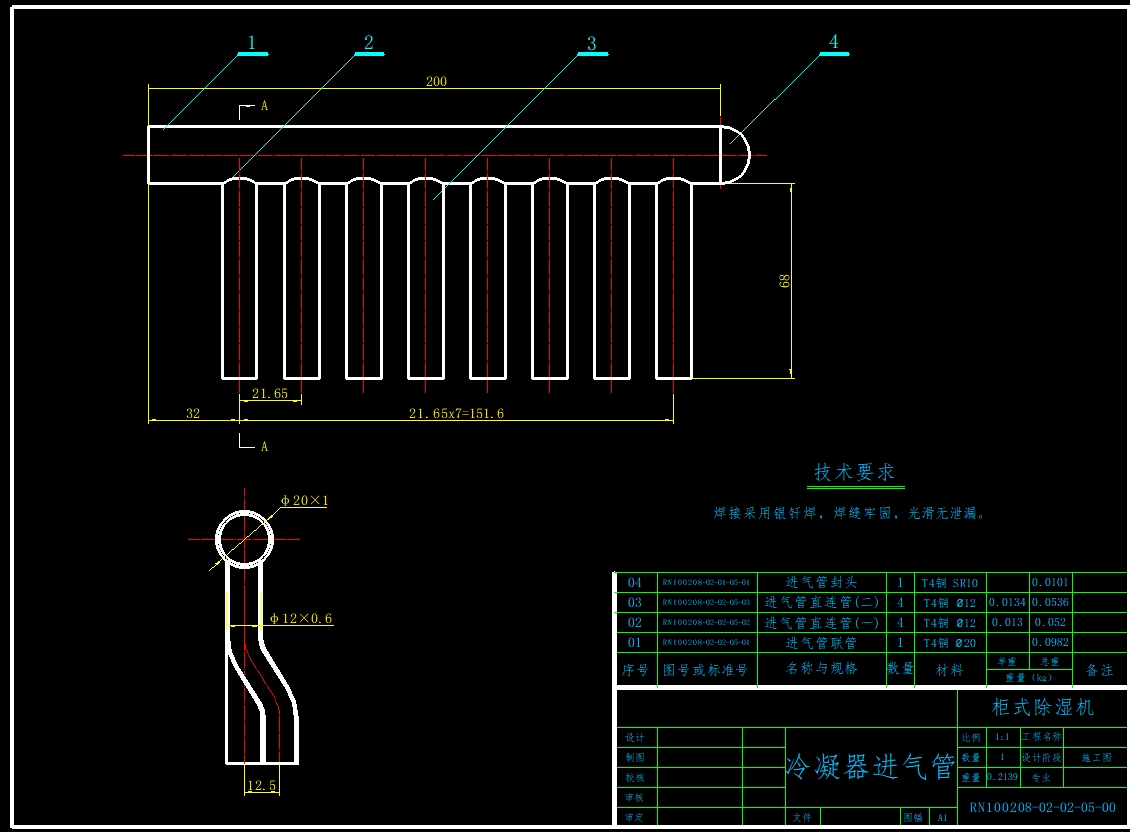Click balloon number "3" callout label
1130x832 pixels.
pyautogui.click(x=592, y=43)
